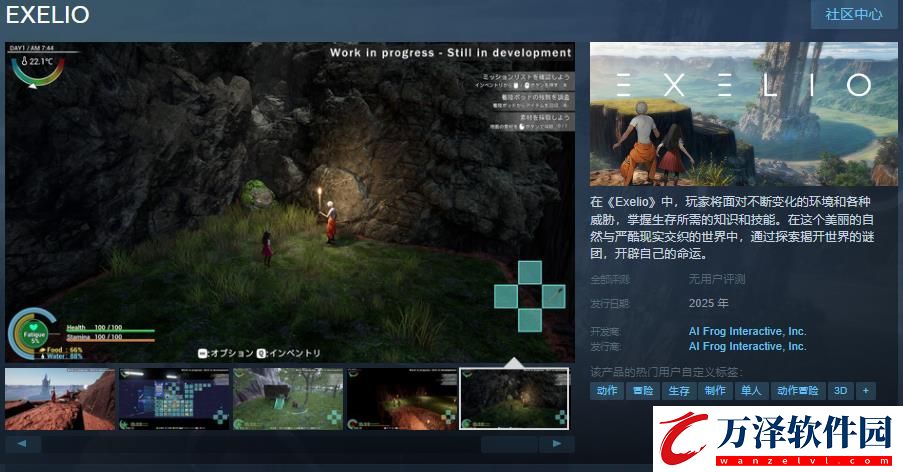Viewport: 903px width, 472px height.
Task: Open the green meadow camp thumbnail
Action: (288, 399)
